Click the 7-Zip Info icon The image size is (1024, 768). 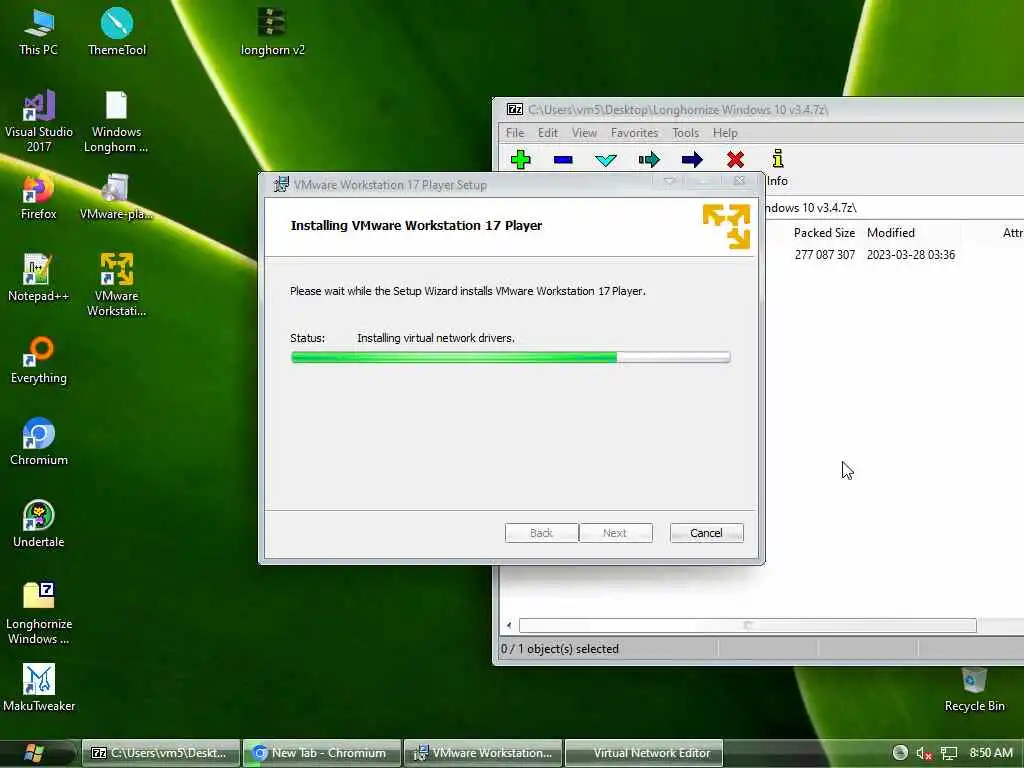[777, 159]
